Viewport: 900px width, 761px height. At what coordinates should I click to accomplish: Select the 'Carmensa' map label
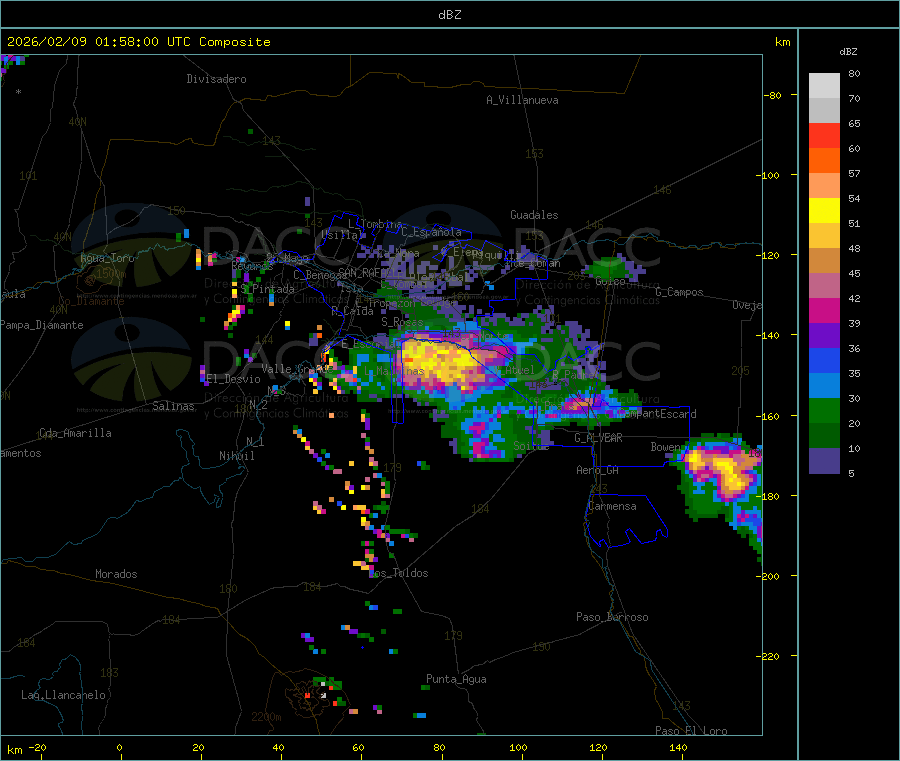tap(612, 506)
